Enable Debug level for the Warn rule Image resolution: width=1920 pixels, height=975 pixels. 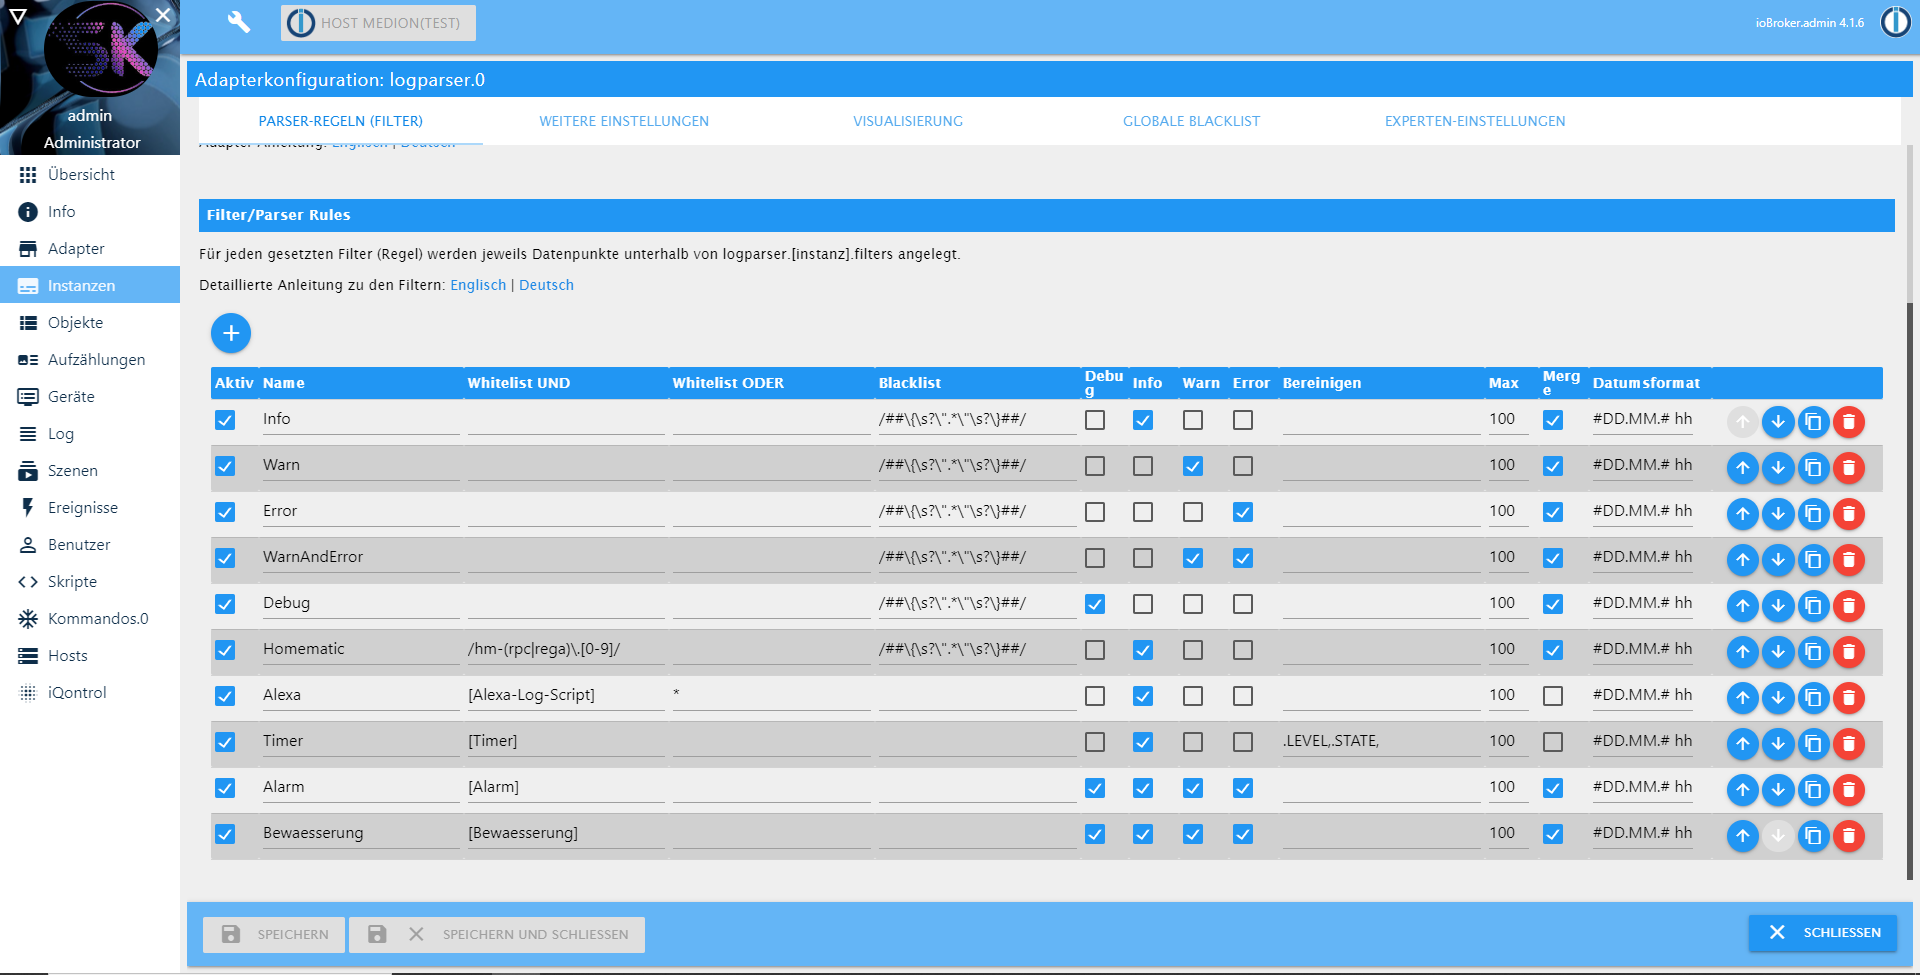click(1095, 466)
